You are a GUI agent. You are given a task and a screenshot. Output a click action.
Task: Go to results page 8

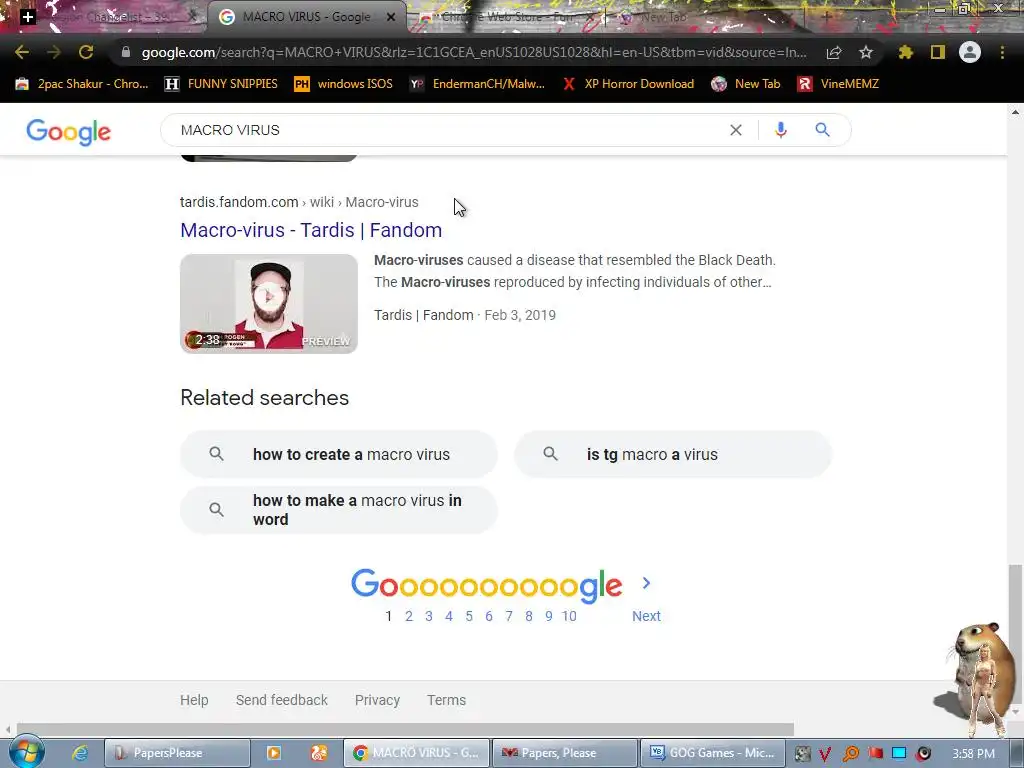coord(529,616)
